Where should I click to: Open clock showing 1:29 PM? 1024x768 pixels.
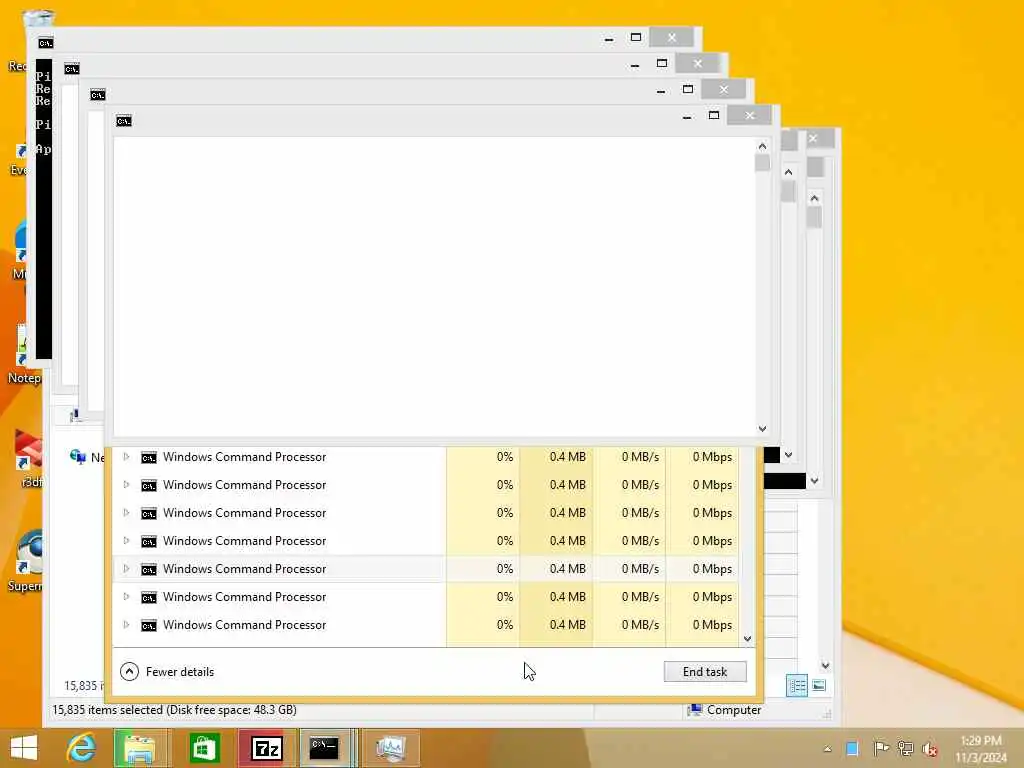point(981,748)
